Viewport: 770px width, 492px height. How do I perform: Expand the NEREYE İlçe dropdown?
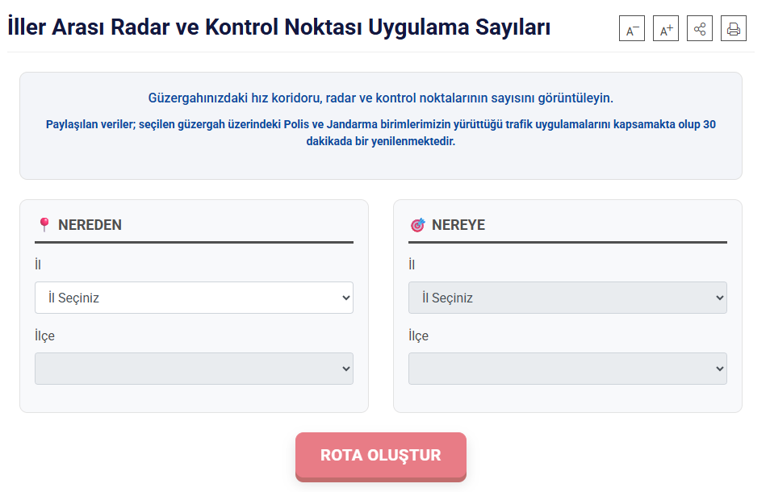[567, 368]
